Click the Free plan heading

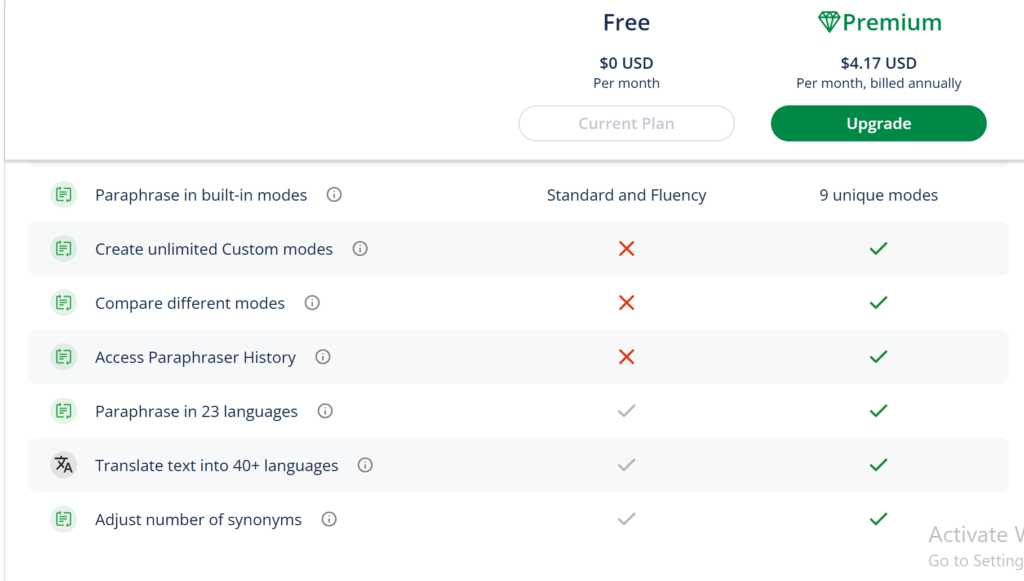(626, 22)
